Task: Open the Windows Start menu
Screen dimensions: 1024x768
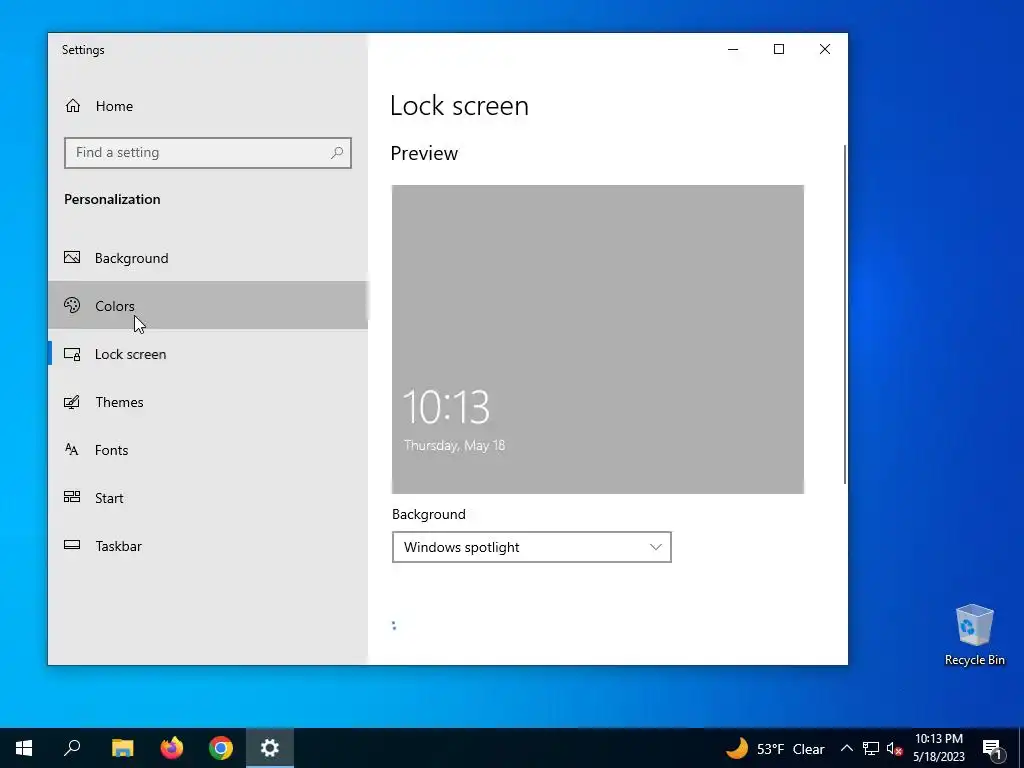Action: click(x=24, y=748)
